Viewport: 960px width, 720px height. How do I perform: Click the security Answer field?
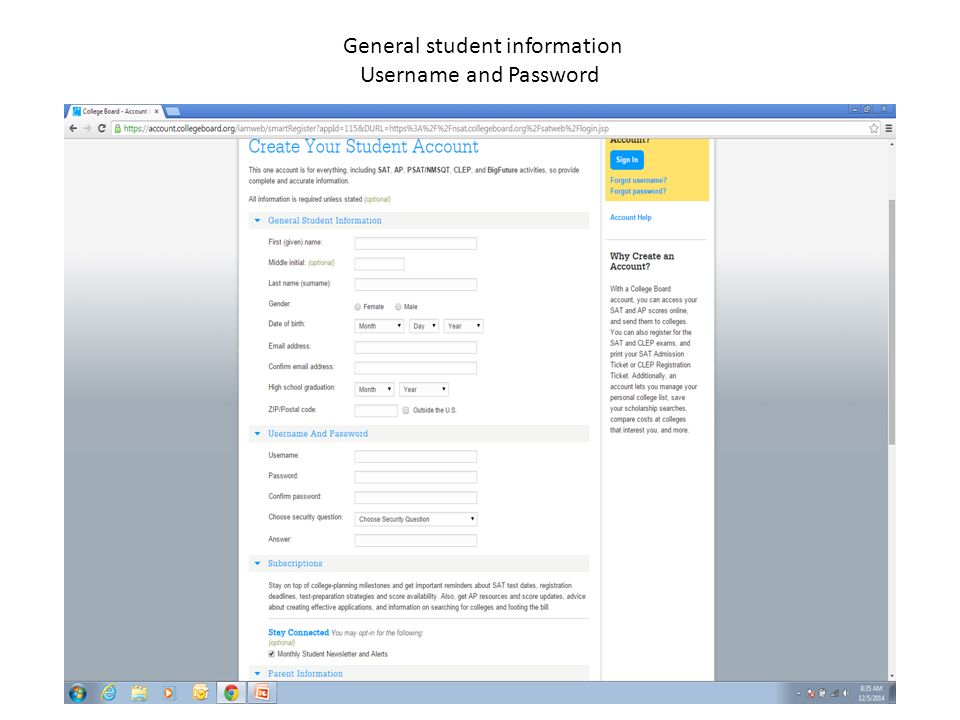416,540
